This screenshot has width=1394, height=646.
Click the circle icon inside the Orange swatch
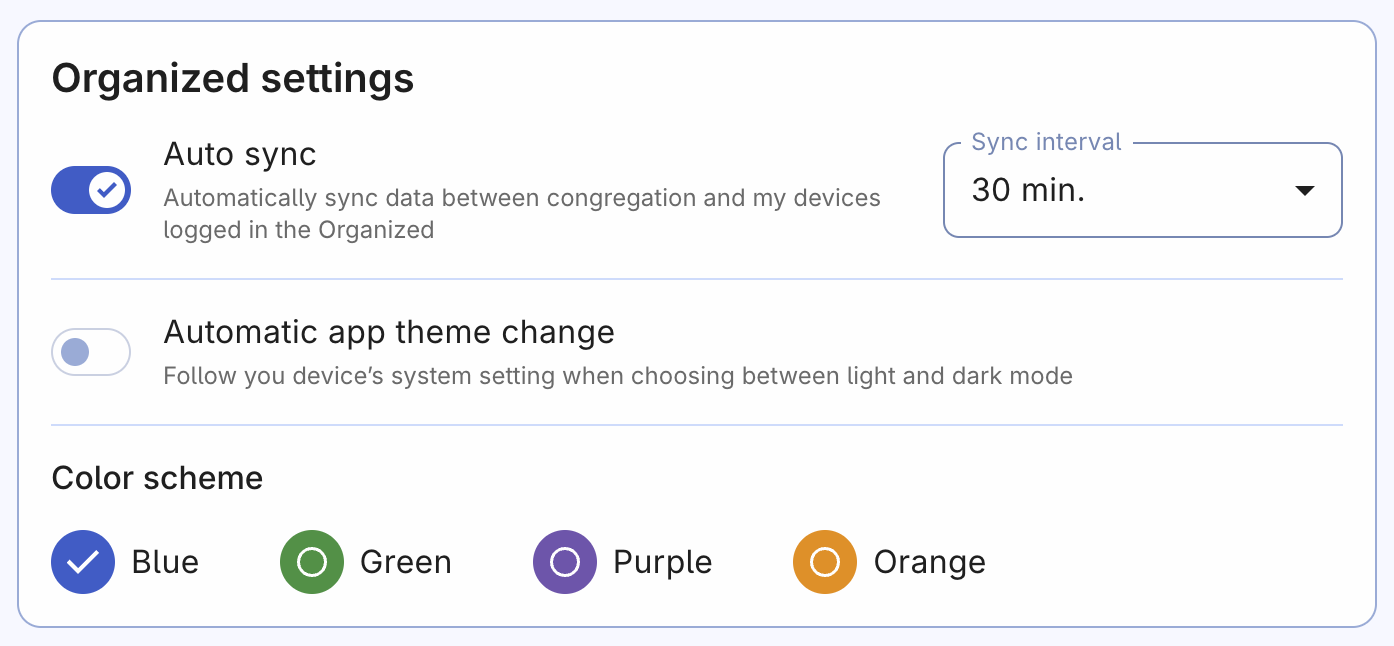[x=824, y=562]
